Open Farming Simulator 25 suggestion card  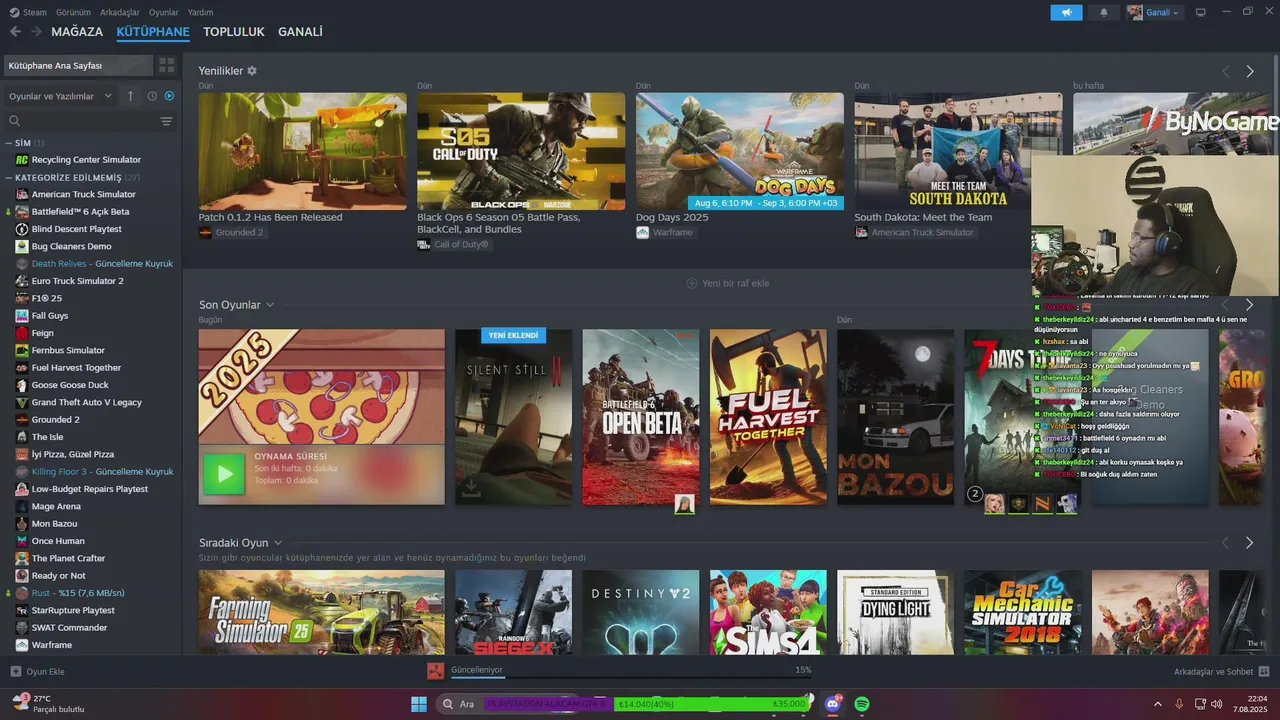pyautogui.click(x=321, y=612)
